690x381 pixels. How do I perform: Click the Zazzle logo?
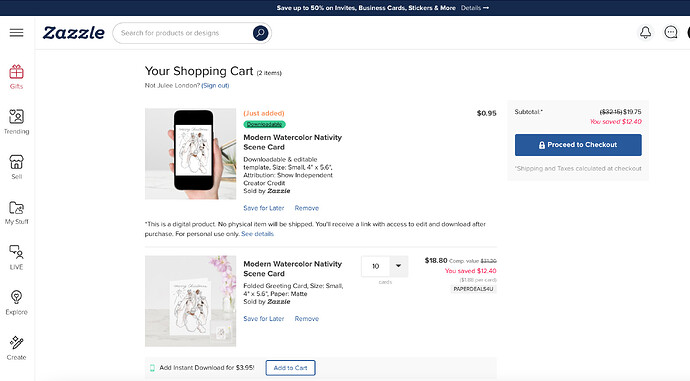click(73, 33)
